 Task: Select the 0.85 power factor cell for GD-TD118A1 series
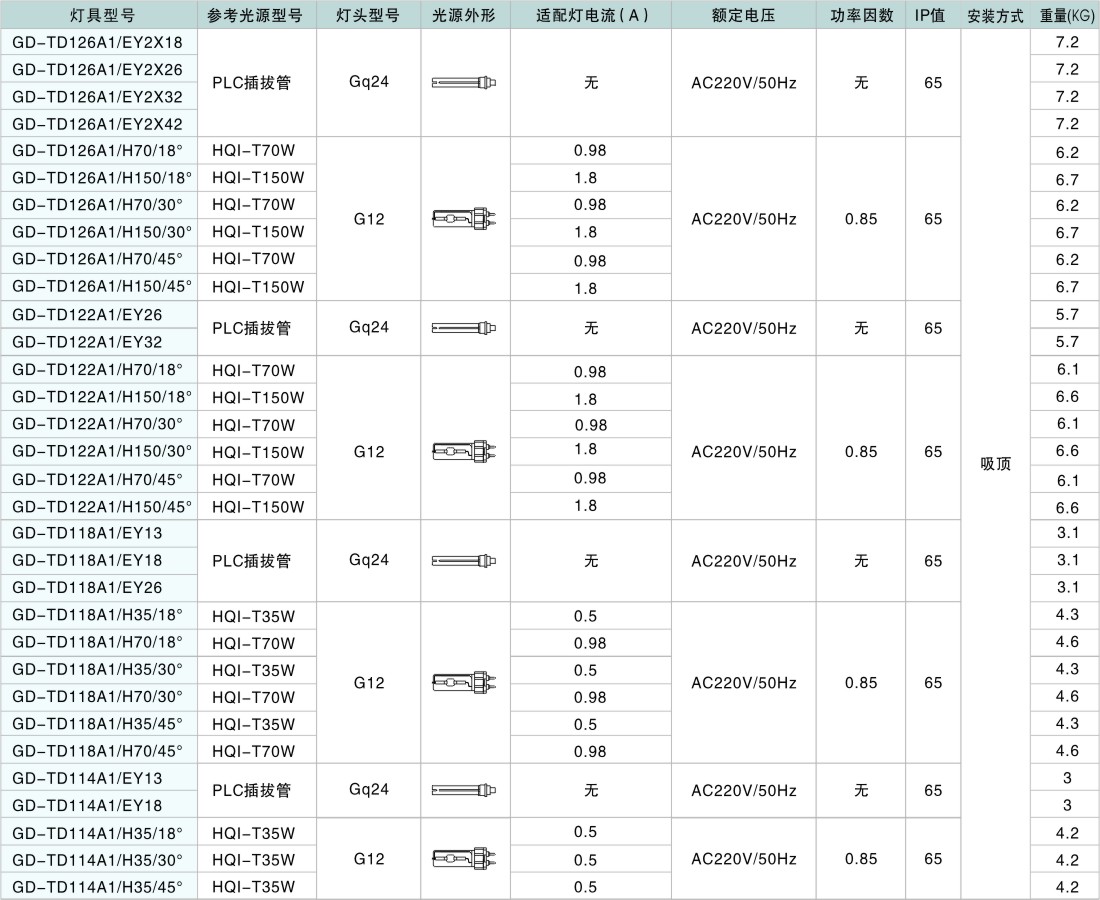(x=861, y=683)
